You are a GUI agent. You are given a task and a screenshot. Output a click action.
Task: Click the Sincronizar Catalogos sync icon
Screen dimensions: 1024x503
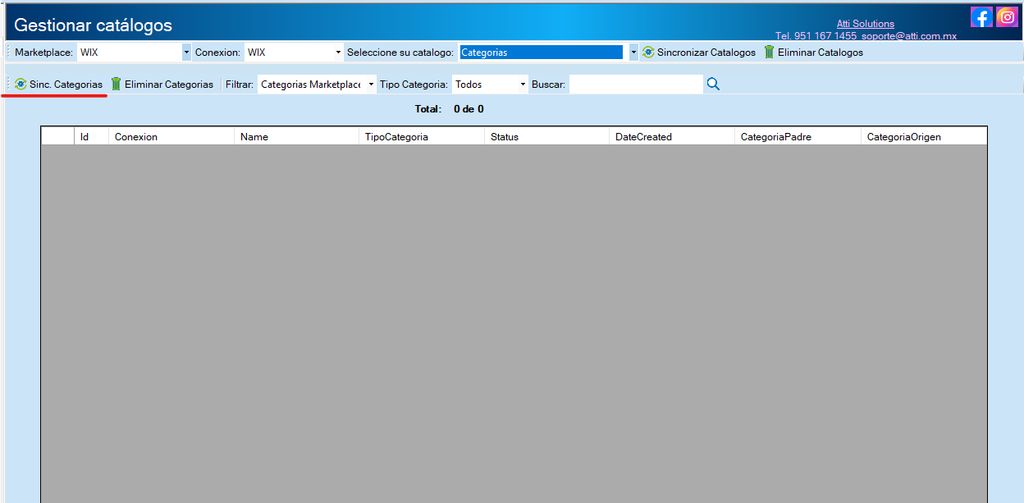pyautogui.click(x=648, y=52)
